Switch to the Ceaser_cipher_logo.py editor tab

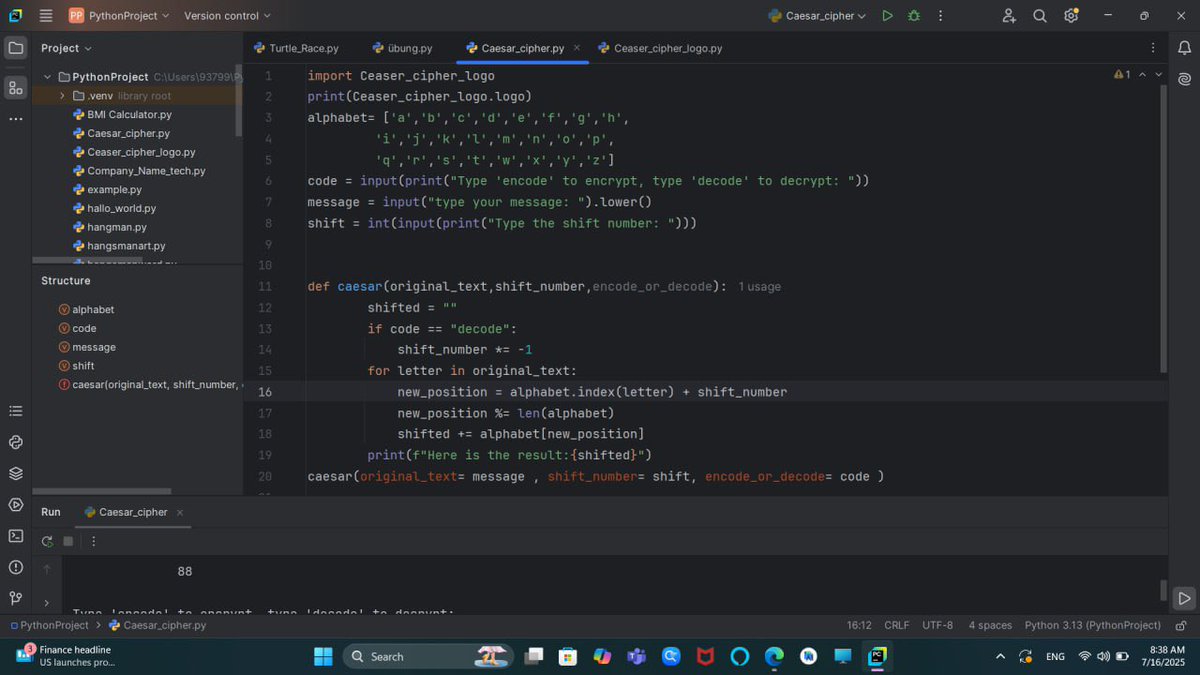coord(660,48)
